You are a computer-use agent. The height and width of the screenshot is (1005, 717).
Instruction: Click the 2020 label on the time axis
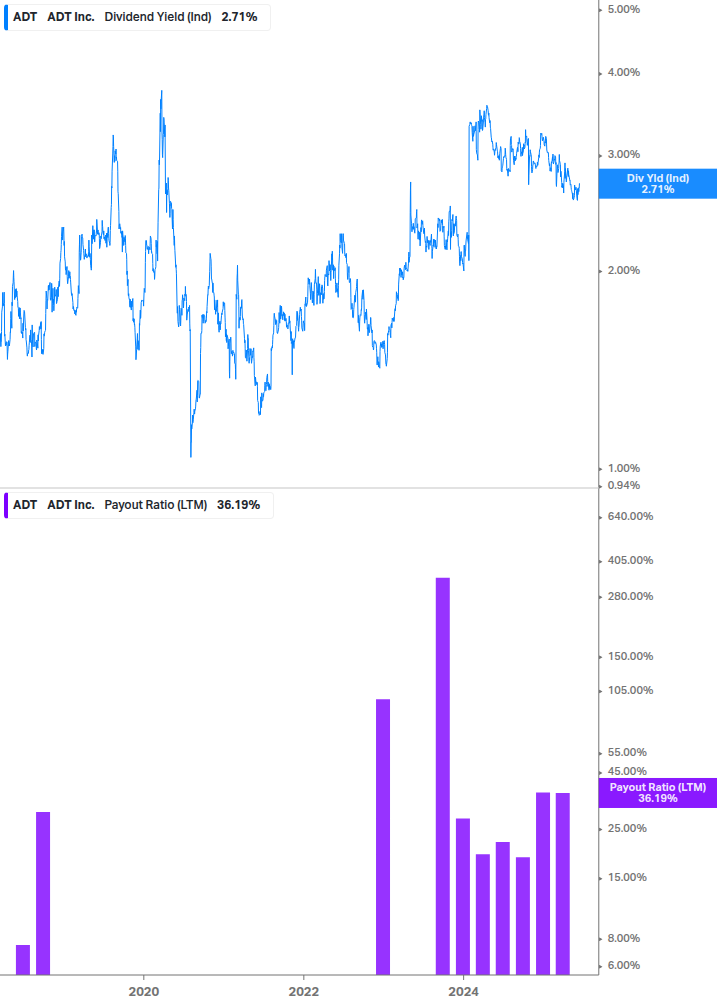click(x=144, y=992)
